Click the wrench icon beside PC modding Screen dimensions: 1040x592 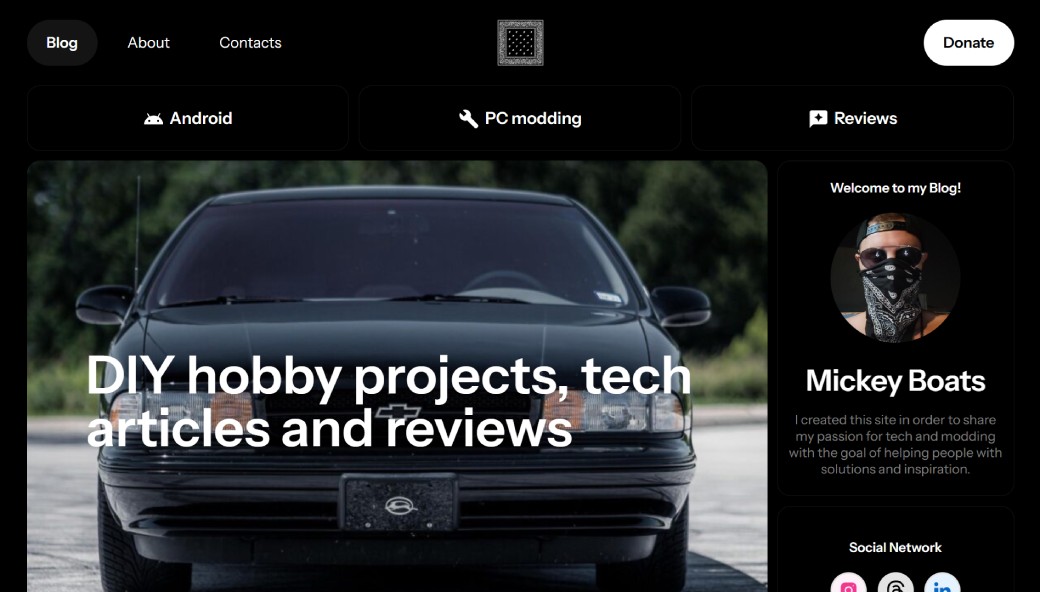click(468, 119)
